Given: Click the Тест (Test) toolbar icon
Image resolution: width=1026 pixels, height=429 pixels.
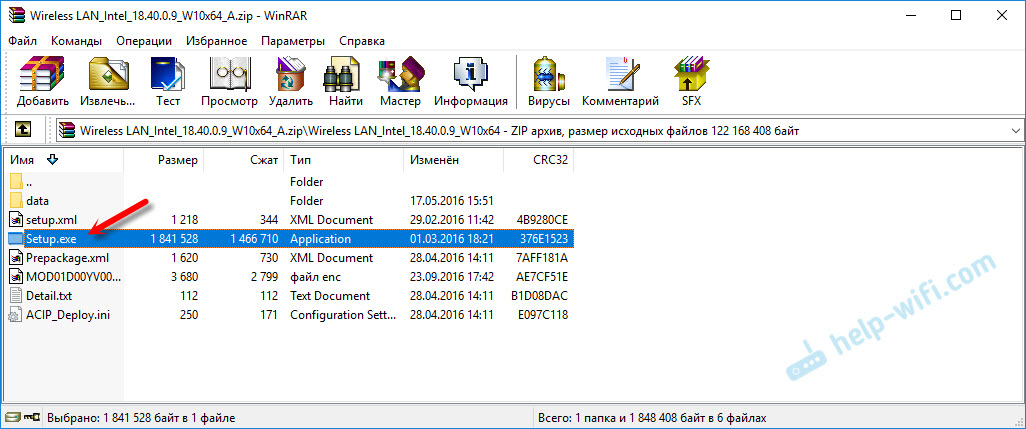Looking at the screenshot, I should point(167,80).
